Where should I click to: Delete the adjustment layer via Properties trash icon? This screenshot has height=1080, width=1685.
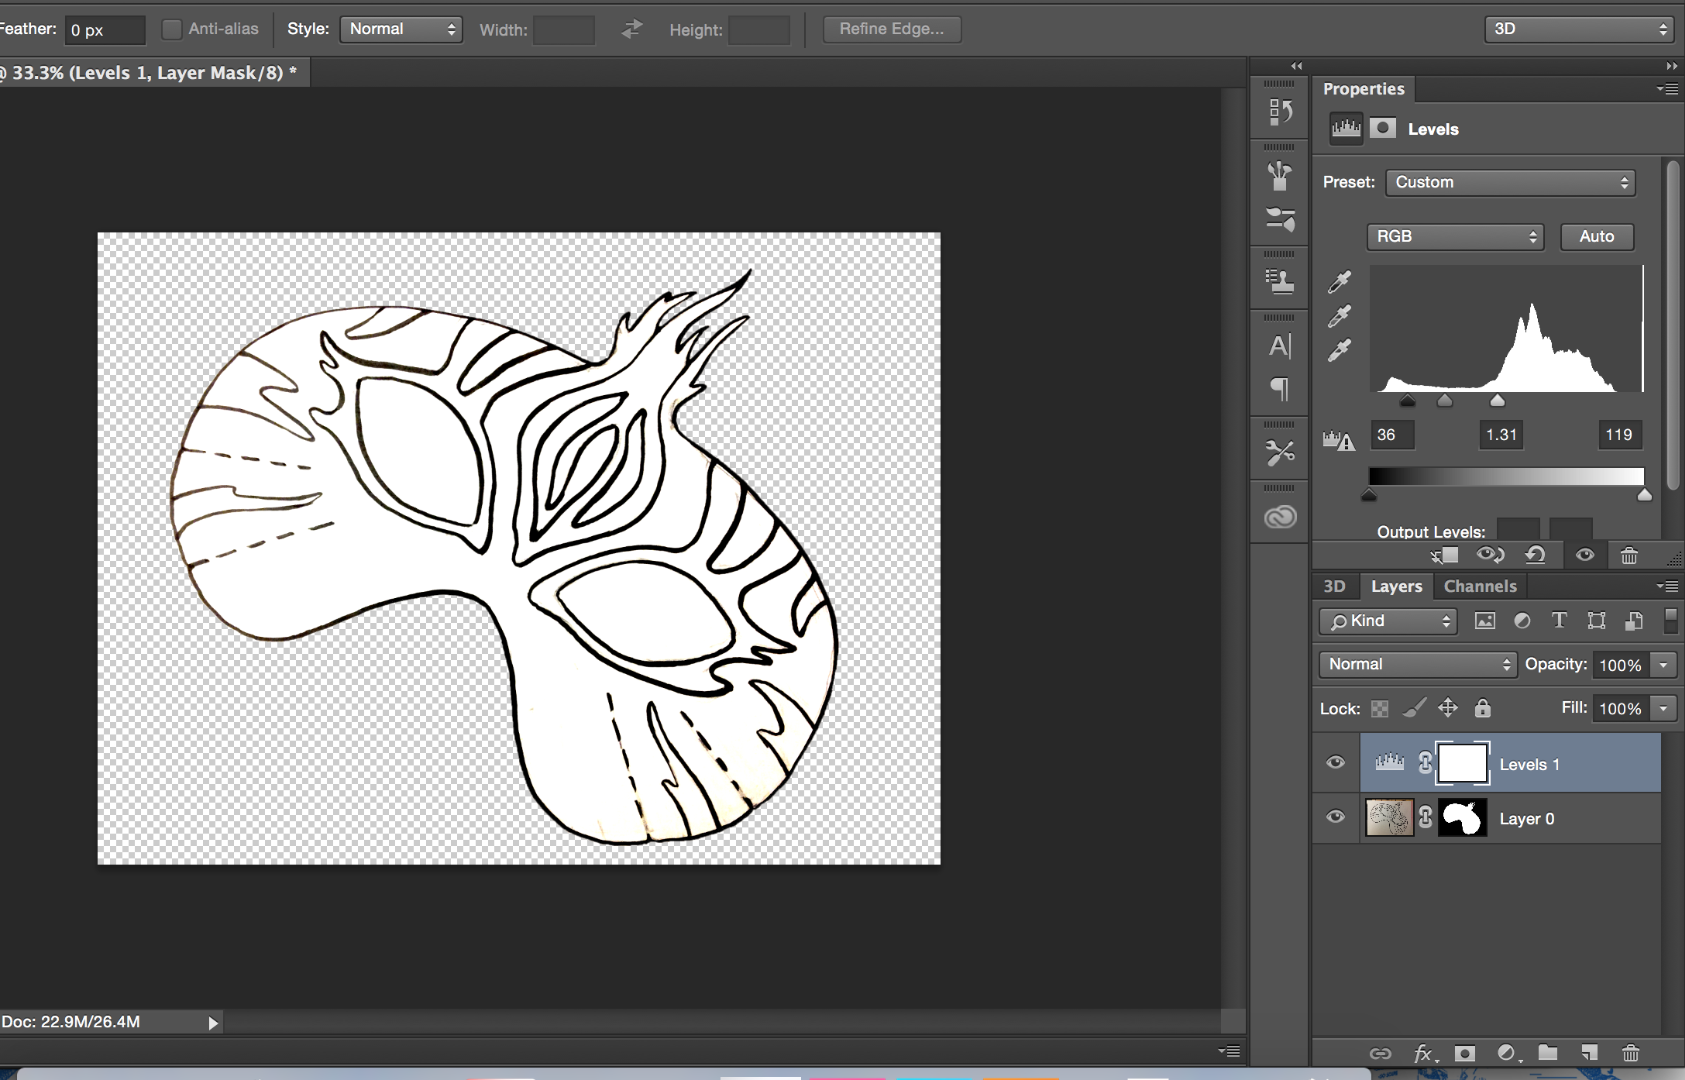click(1630, 555)
